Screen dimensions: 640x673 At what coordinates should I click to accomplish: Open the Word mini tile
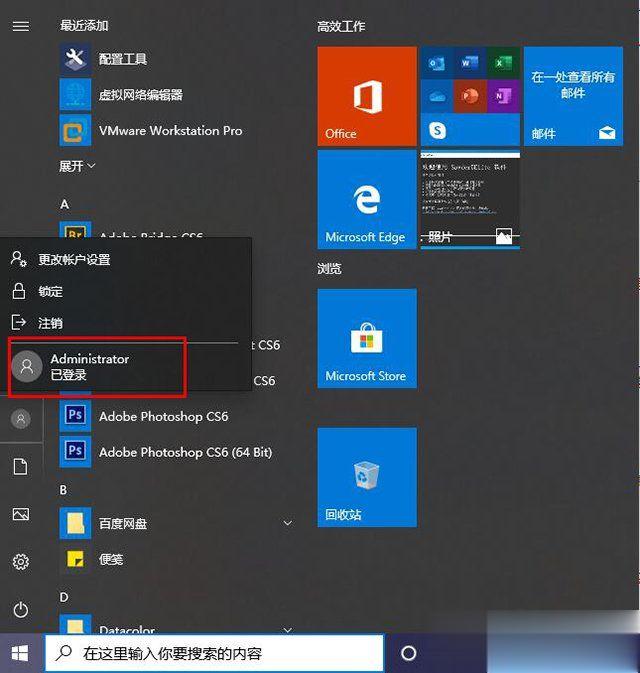point(470,64)
